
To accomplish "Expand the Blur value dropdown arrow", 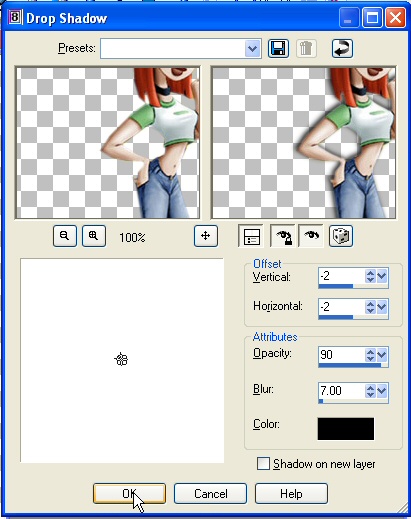I will pyautogui.click(x=382, y=391).
